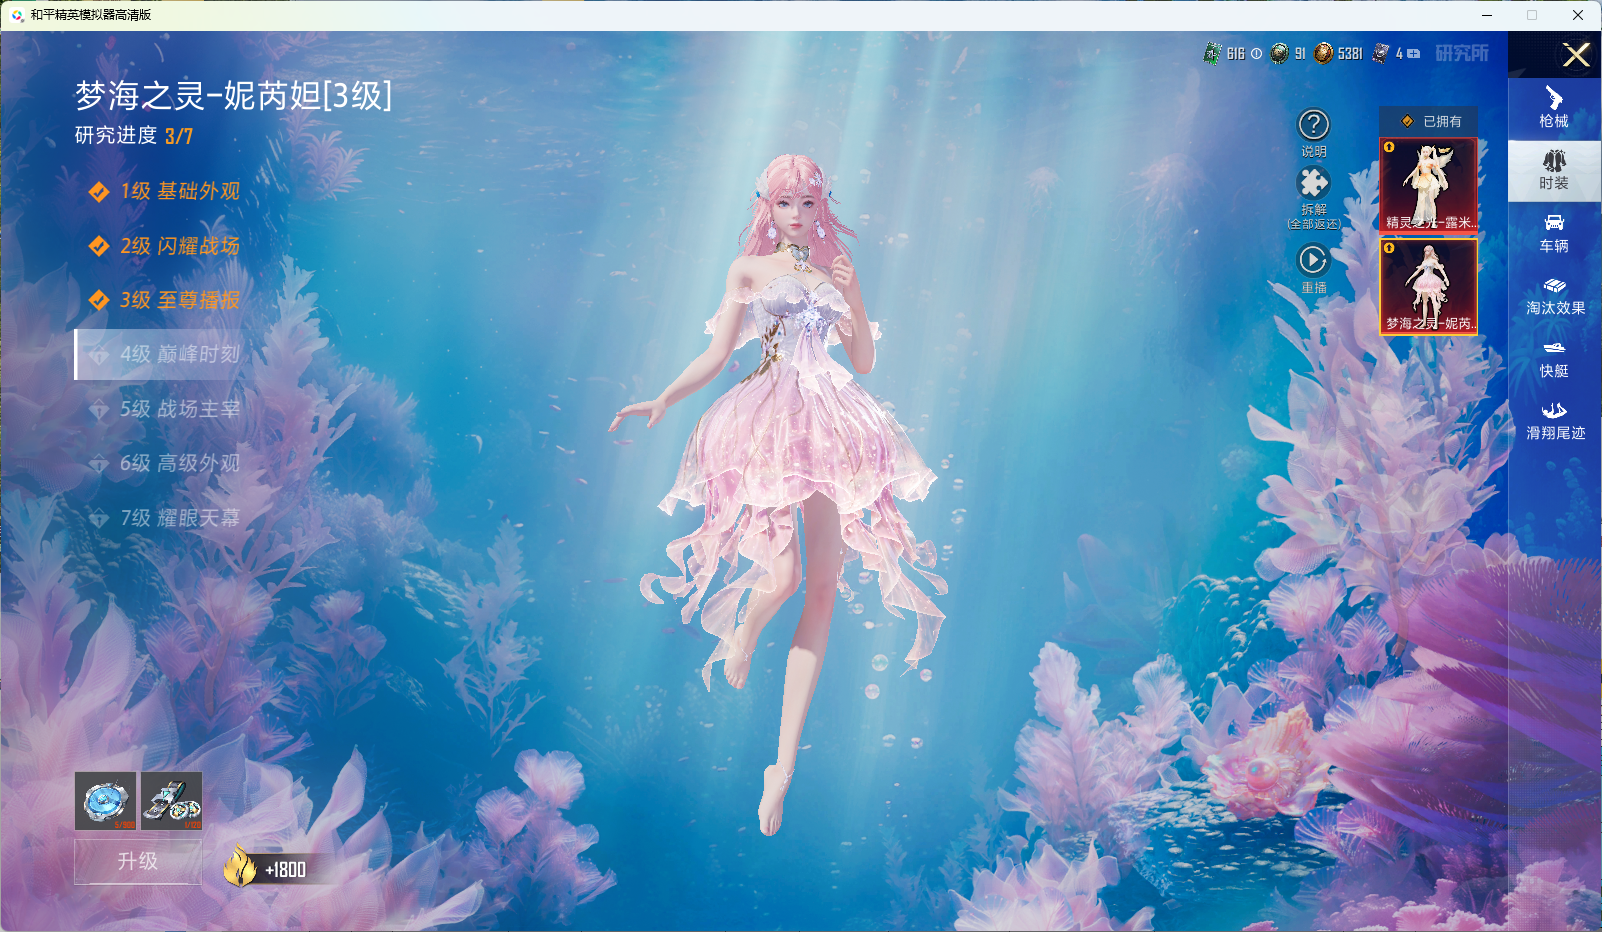Select the 精灵之光-露米 outfit thumbnail

pos(1429,185)
